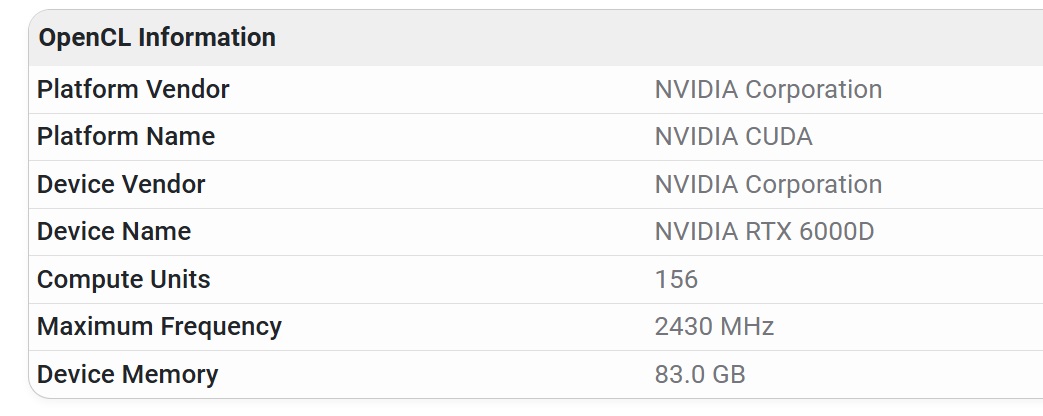Screen dimensions: 1043x416
Task: Select the NVIDIA Corporation value beside Device Vendor
Action: coord(768,185)
